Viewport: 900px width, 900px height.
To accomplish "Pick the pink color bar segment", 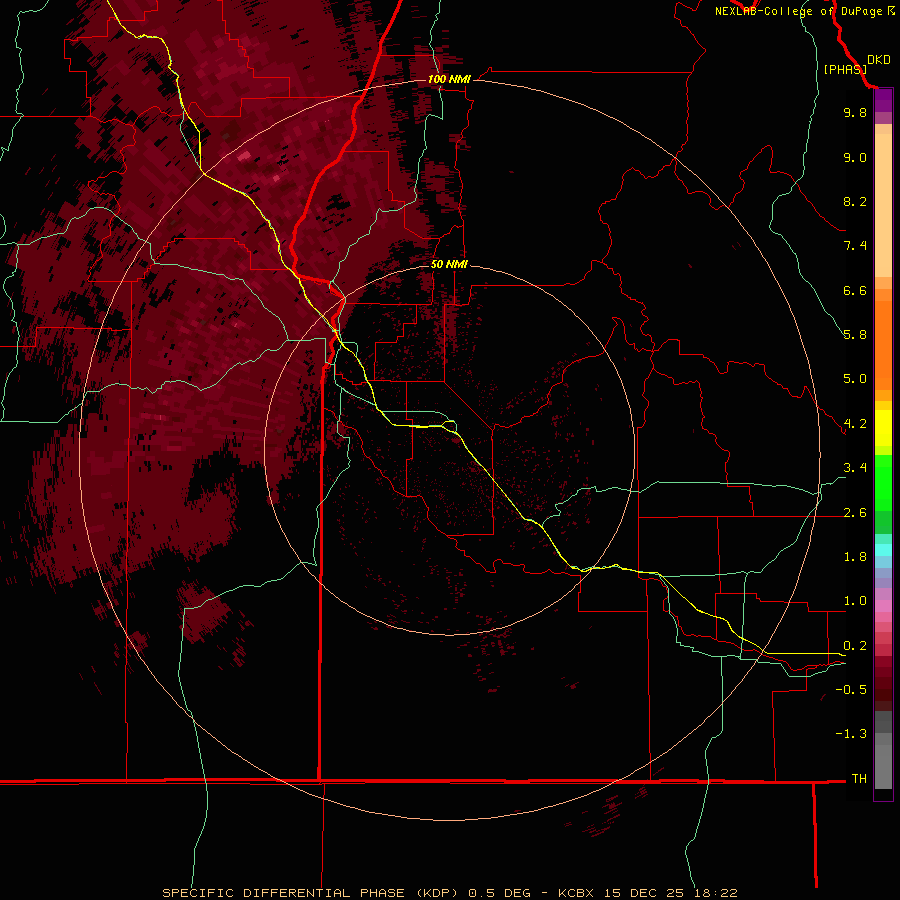I will tap(883, 606).
